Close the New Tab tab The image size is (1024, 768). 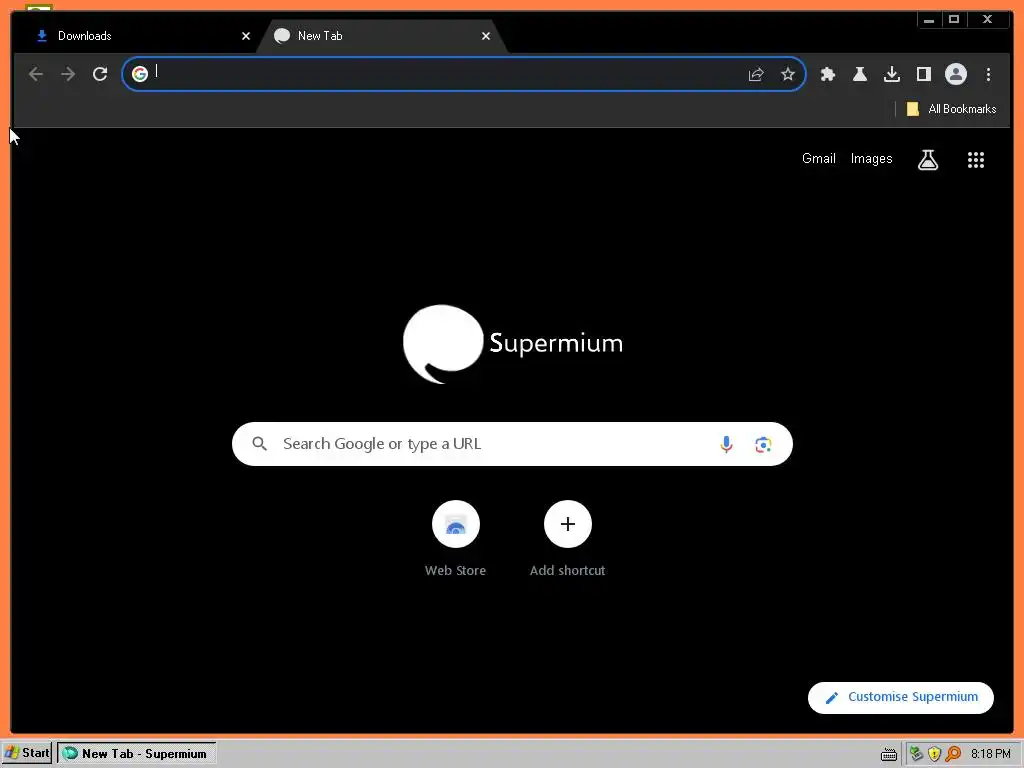[x=486, y=36]
